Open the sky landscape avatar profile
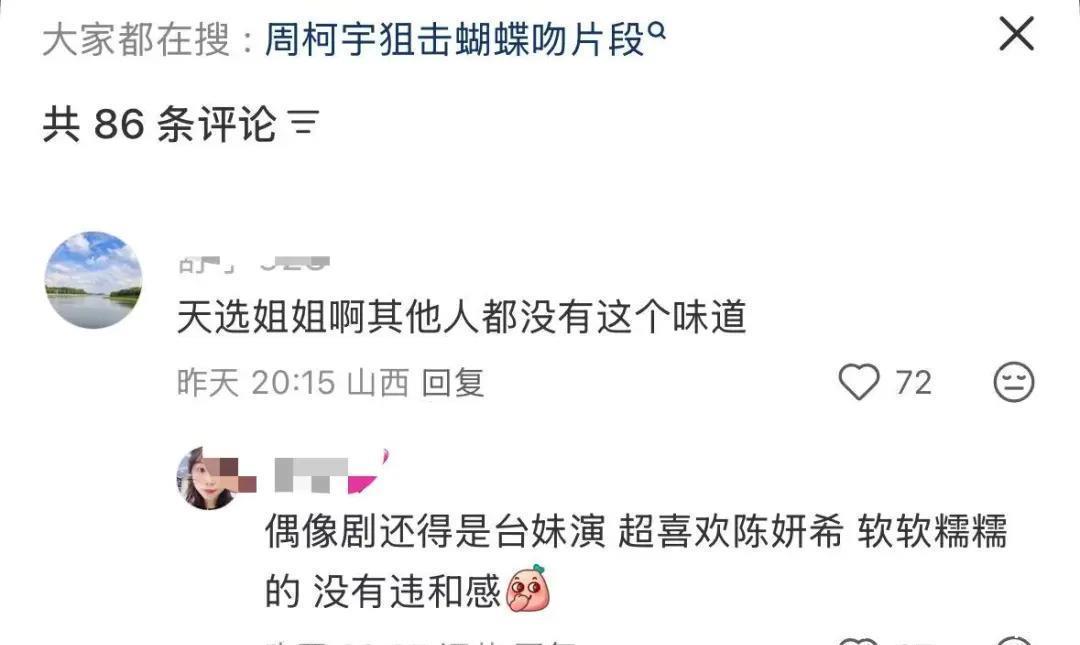 click(x=94, y=280)
